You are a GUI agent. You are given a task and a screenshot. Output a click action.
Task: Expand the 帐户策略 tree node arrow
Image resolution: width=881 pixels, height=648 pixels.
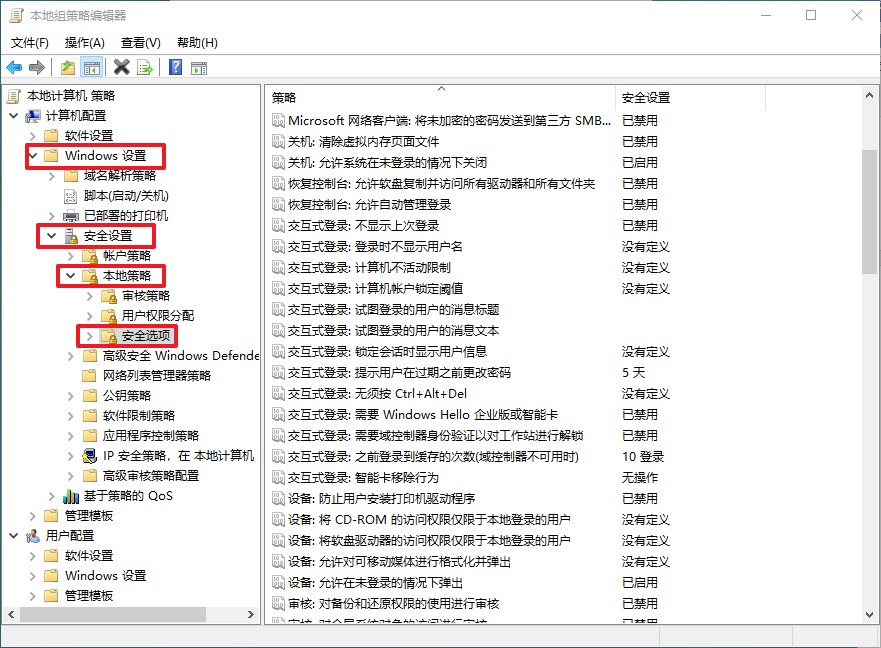[71, 256]
